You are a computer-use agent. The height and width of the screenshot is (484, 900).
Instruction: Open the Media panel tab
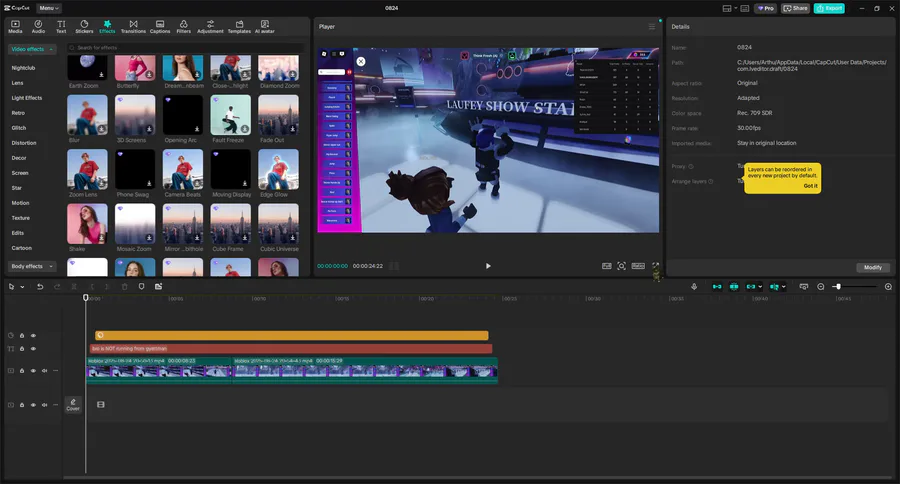pyautogui.click(x=15, y=26)
